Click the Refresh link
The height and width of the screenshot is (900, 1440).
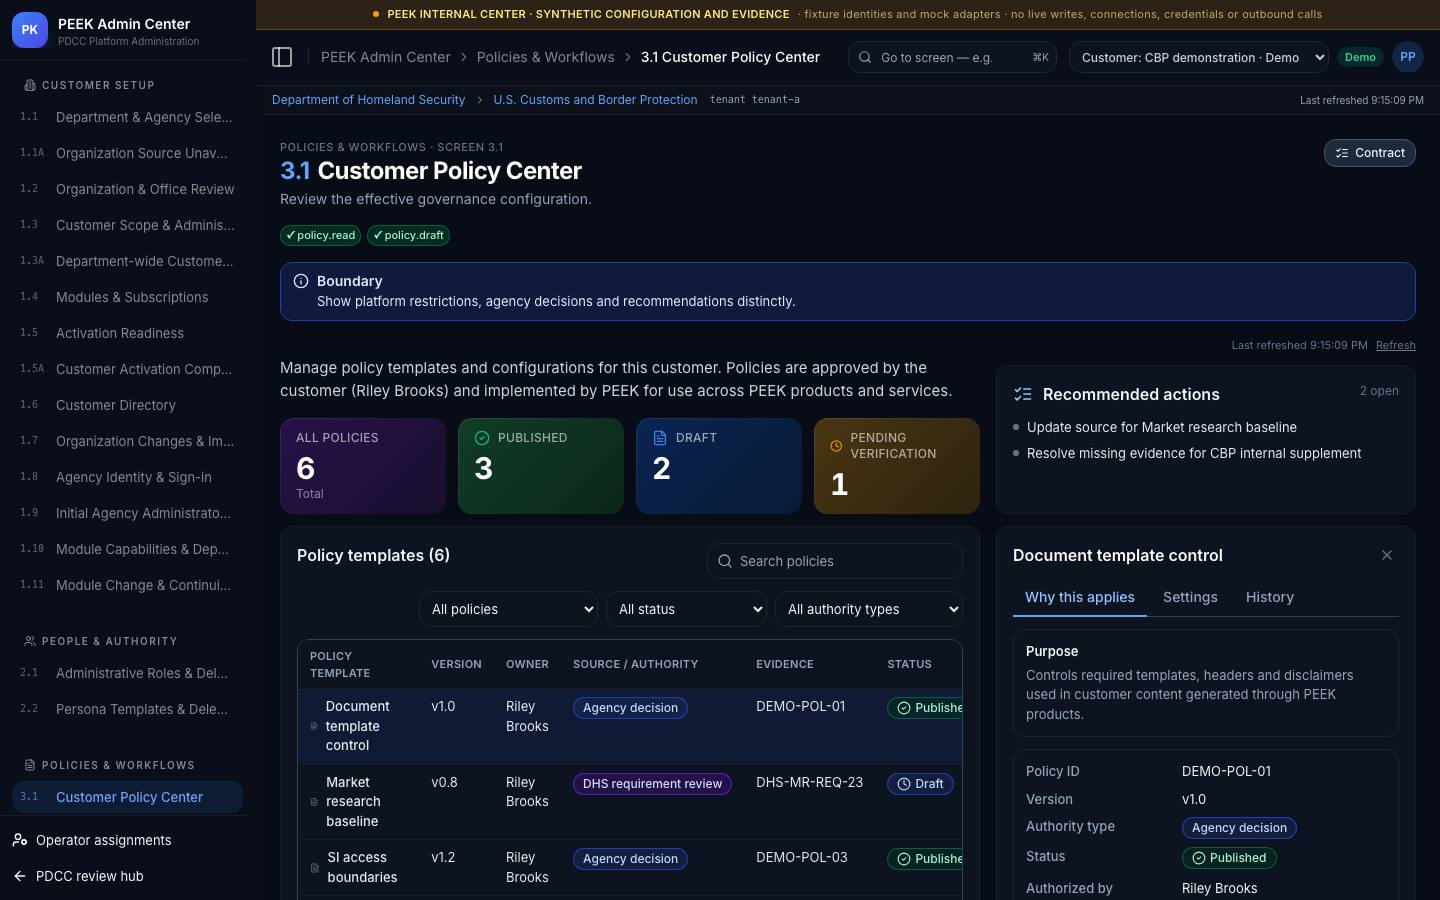[x=1395, y=345]
